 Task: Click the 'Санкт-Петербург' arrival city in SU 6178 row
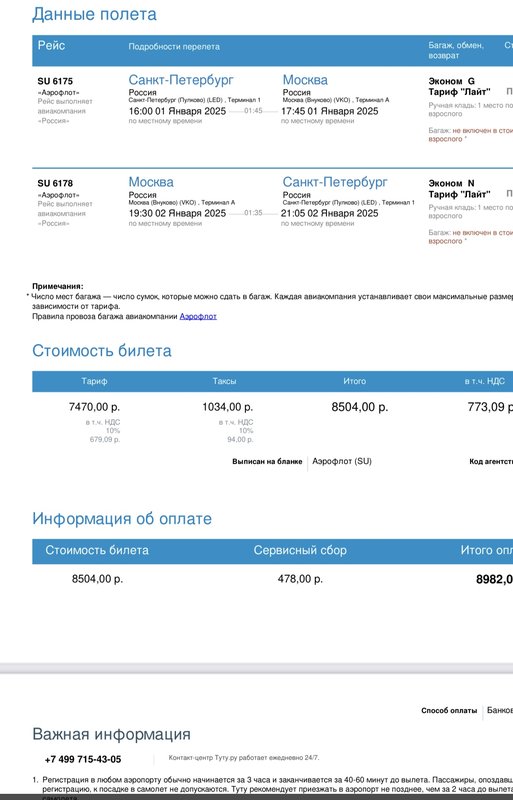335,182
